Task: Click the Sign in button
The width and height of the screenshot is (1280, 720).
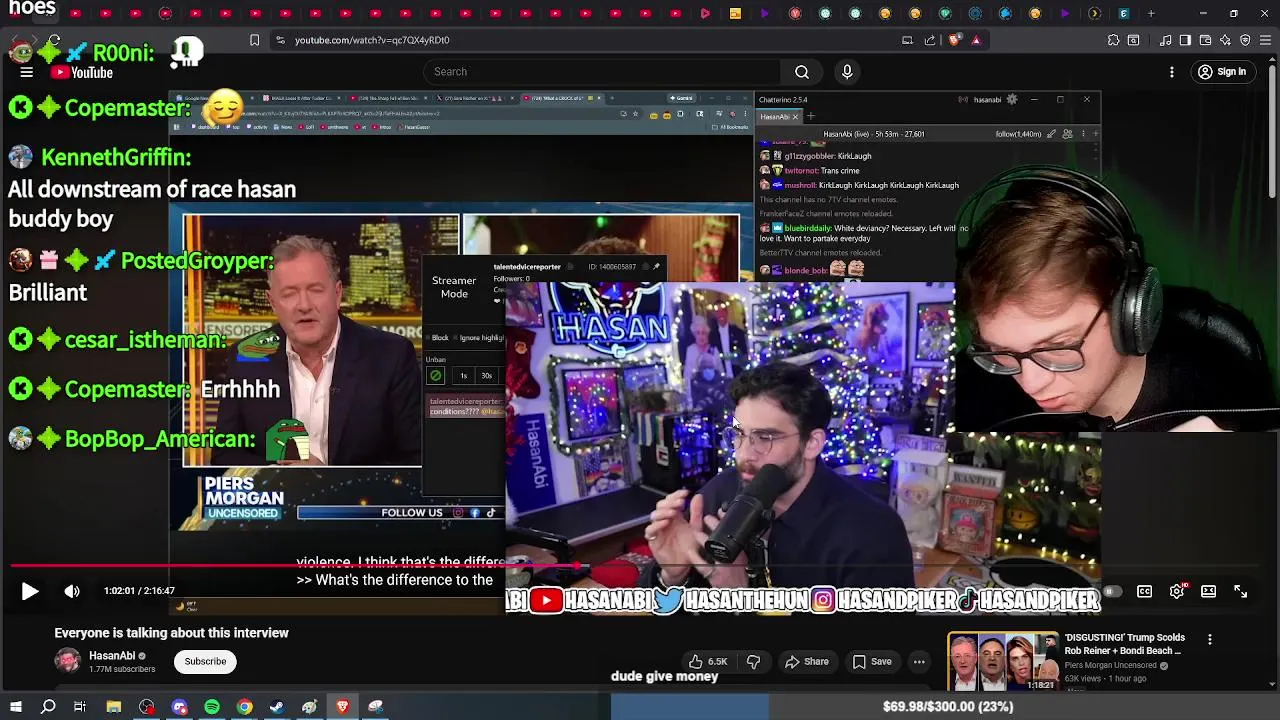Action: [x=1222, y=72]
